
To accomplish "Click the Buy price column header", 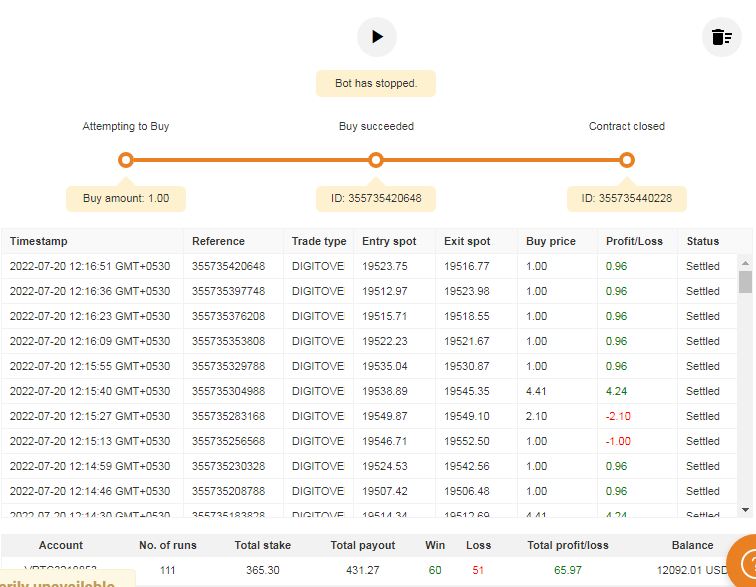I will 557,241.
